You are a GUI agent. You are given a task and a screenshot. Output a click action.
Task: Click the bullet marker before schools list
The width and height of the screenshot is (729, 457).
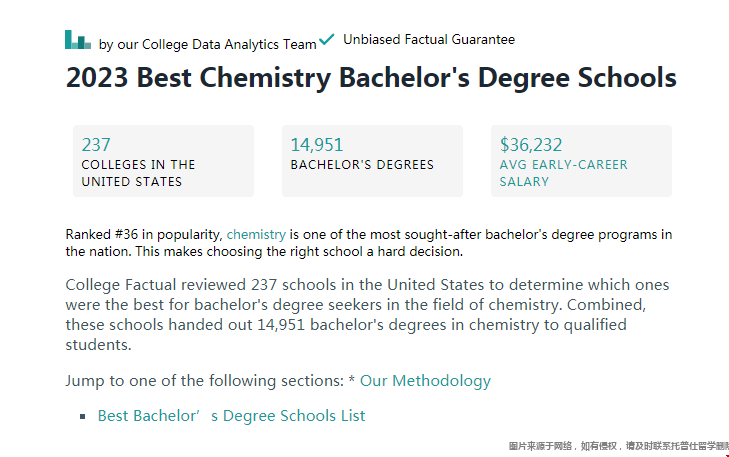pos(82,417)
